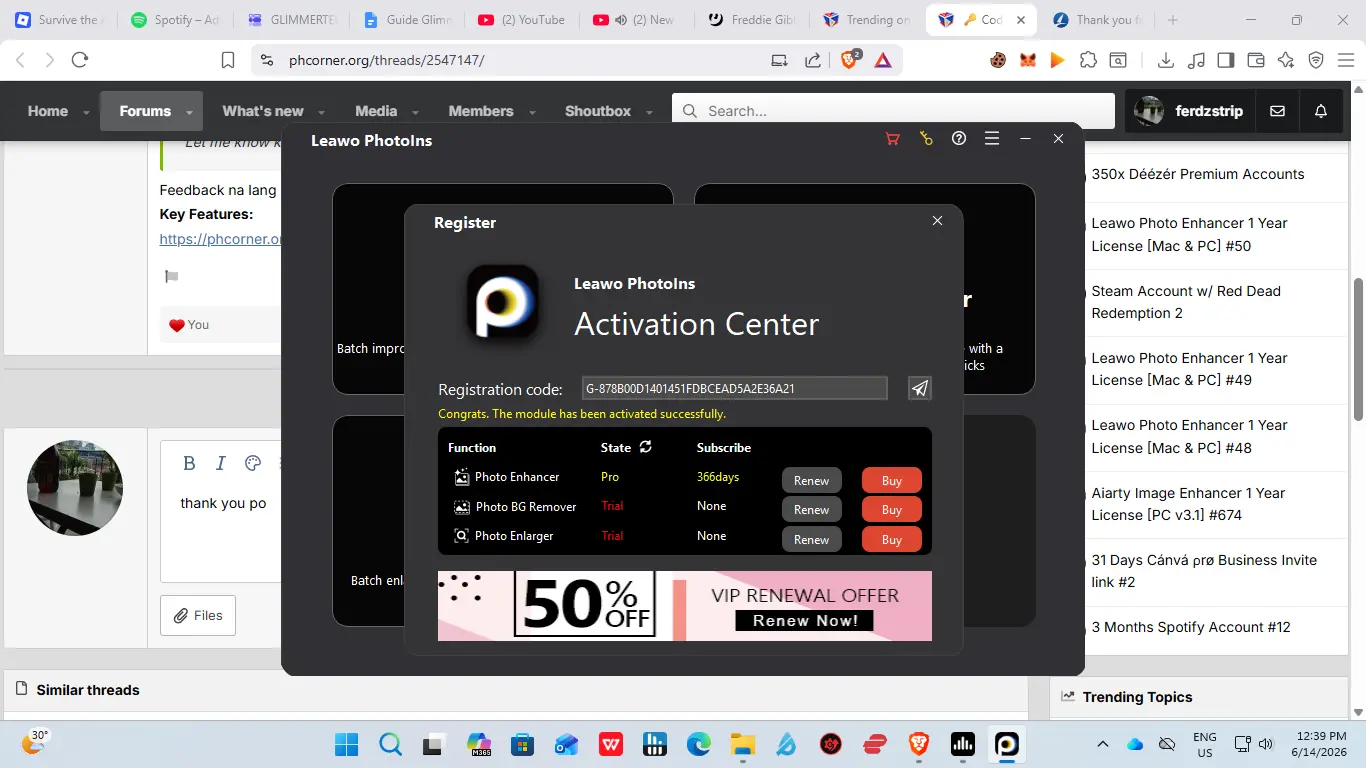Expand the Home dropdown arrow

pos(86,112)
